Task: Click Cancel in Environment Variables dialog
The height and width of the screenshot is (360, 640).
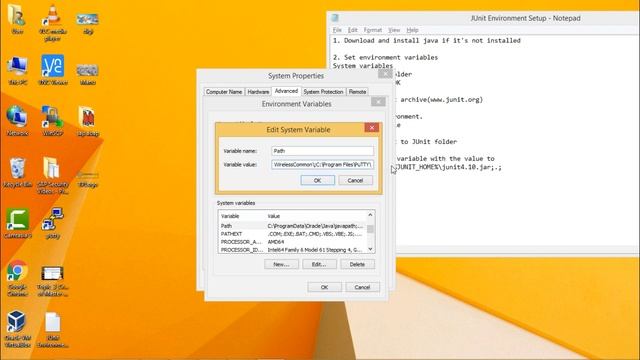Action: click(362, 287)
